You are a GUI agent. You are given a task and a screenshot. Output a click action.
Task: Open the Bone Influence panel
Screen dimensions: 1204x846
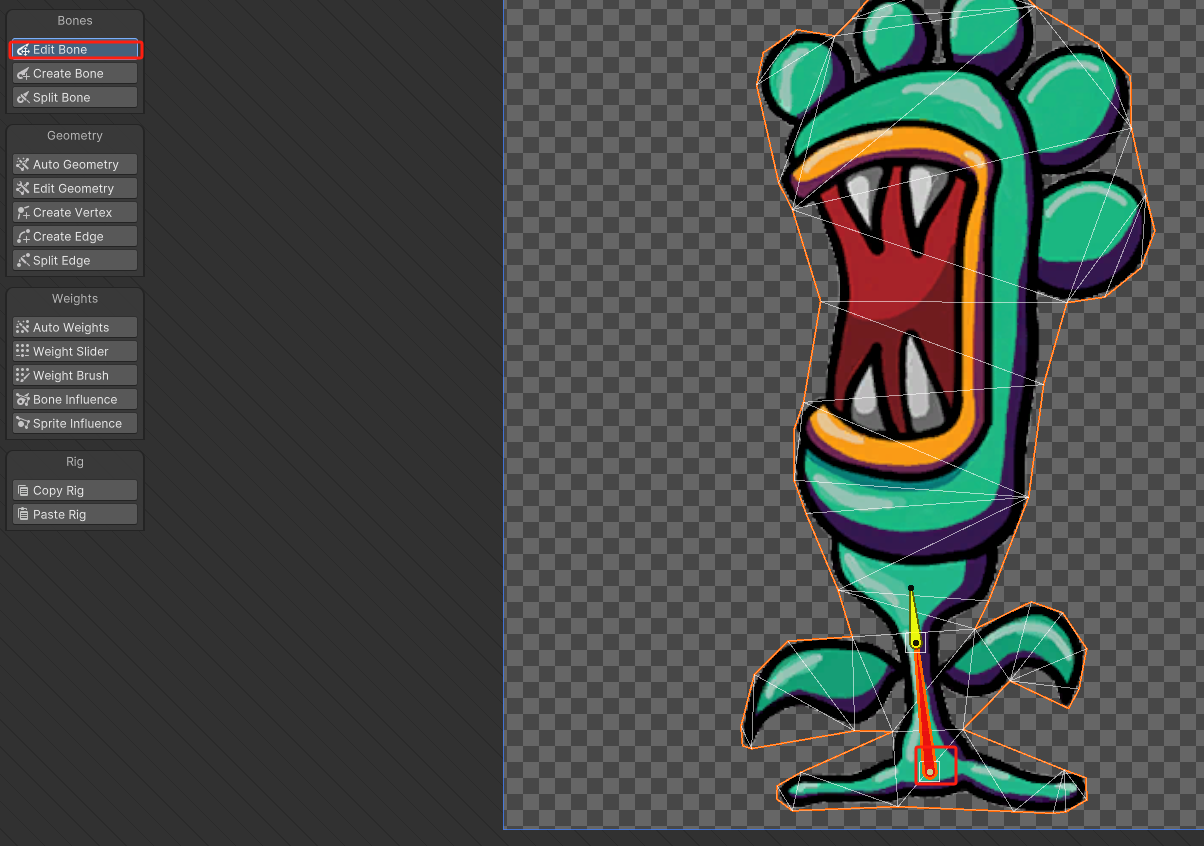tap(75, 399)
